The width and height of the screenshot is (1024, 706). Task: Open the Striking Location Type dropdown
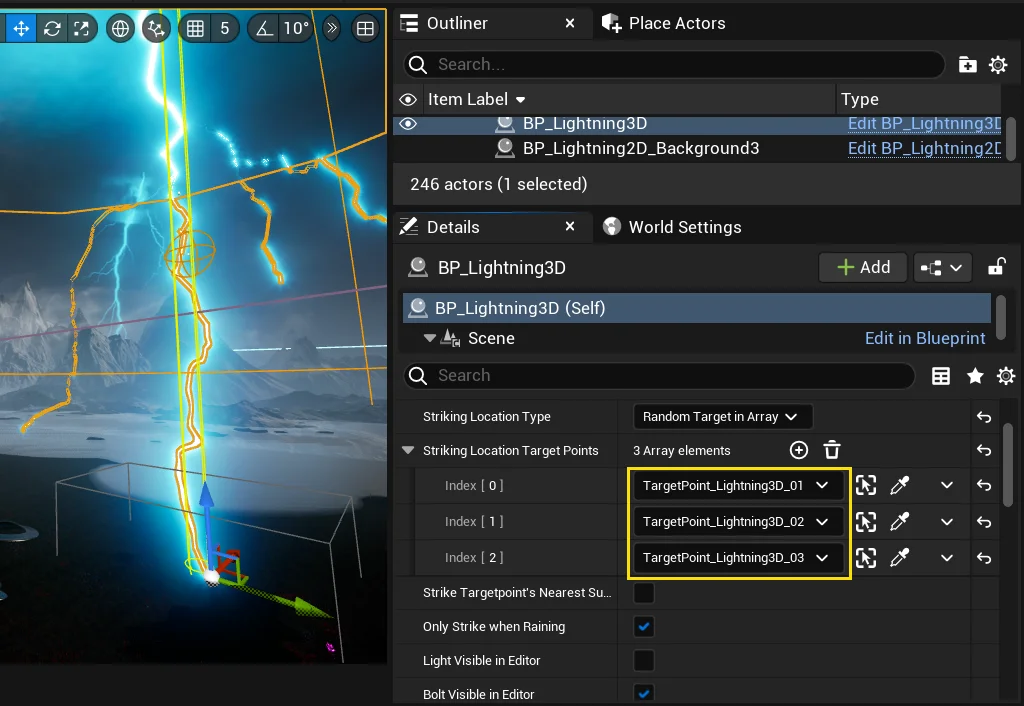point(722,417)
